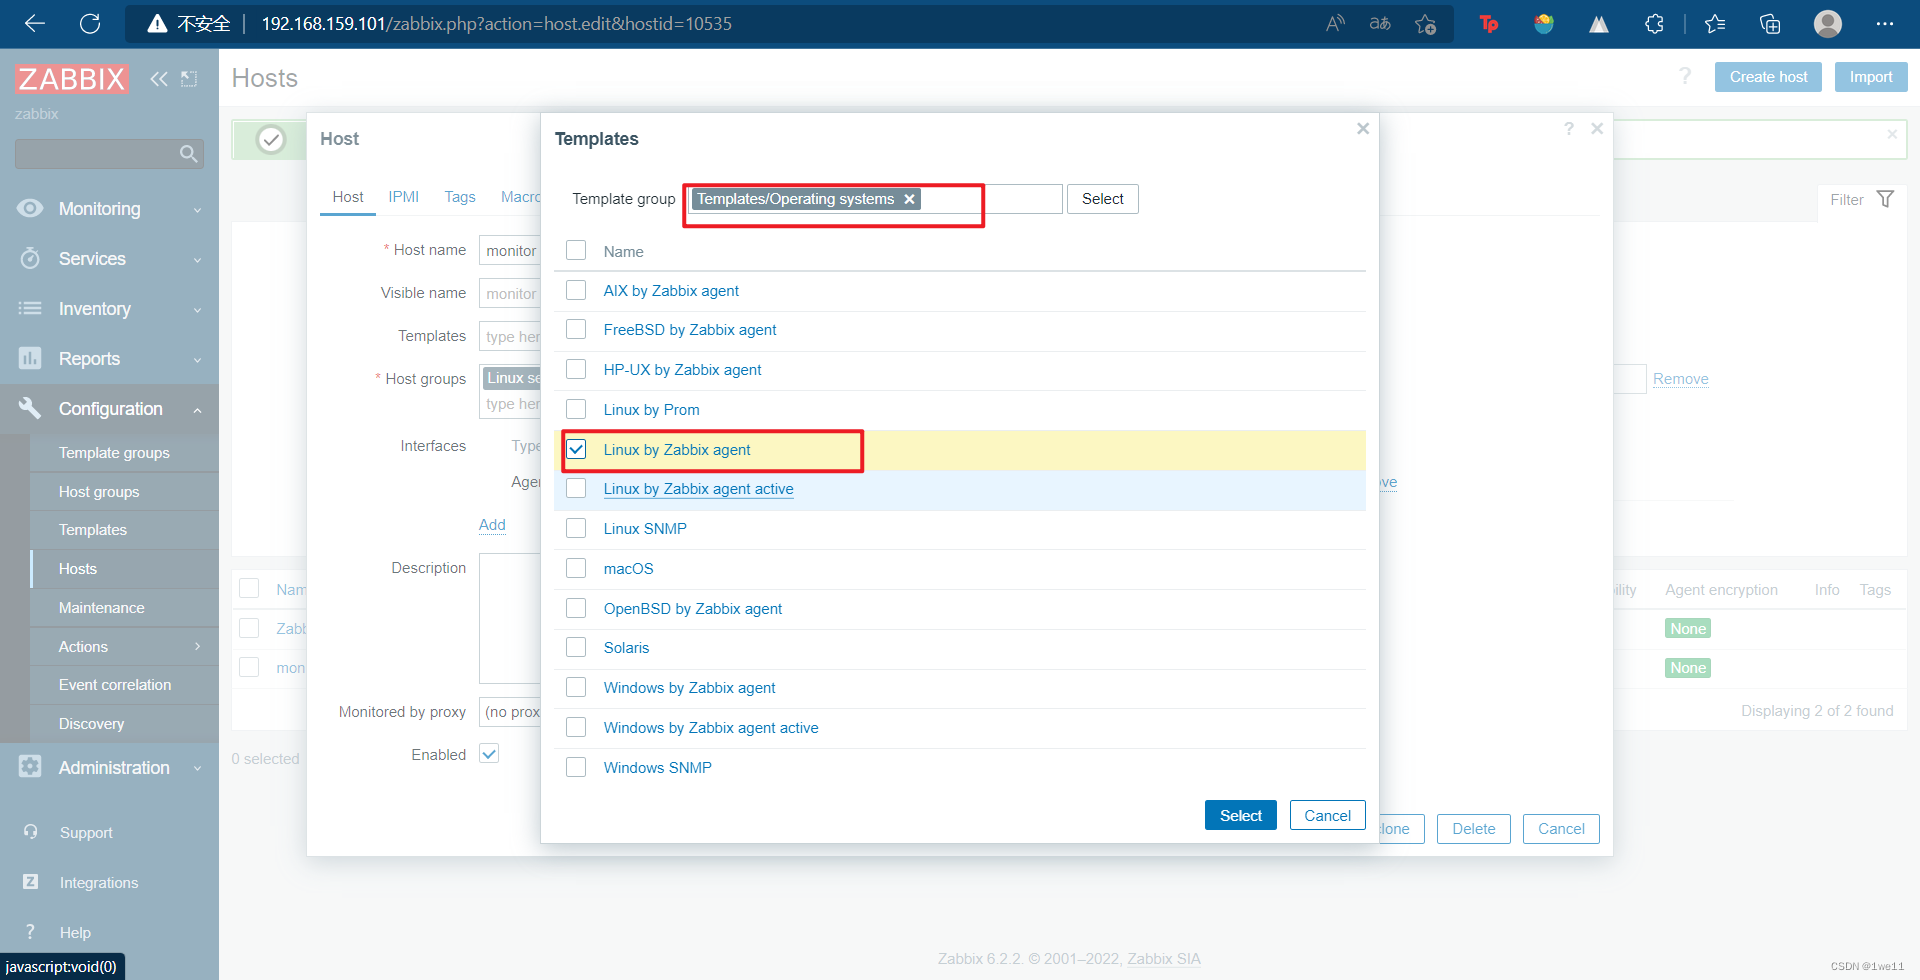Screen dimensions: 1920x980
Task: Close the Templates dialog with X
Action: pyautogui.click(x=1363, y=128)
